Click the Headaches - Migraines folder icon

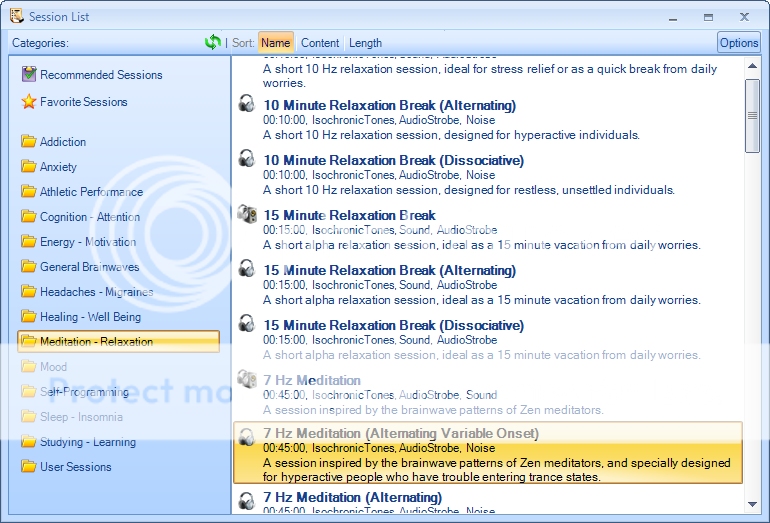click(x=29, y=292)
